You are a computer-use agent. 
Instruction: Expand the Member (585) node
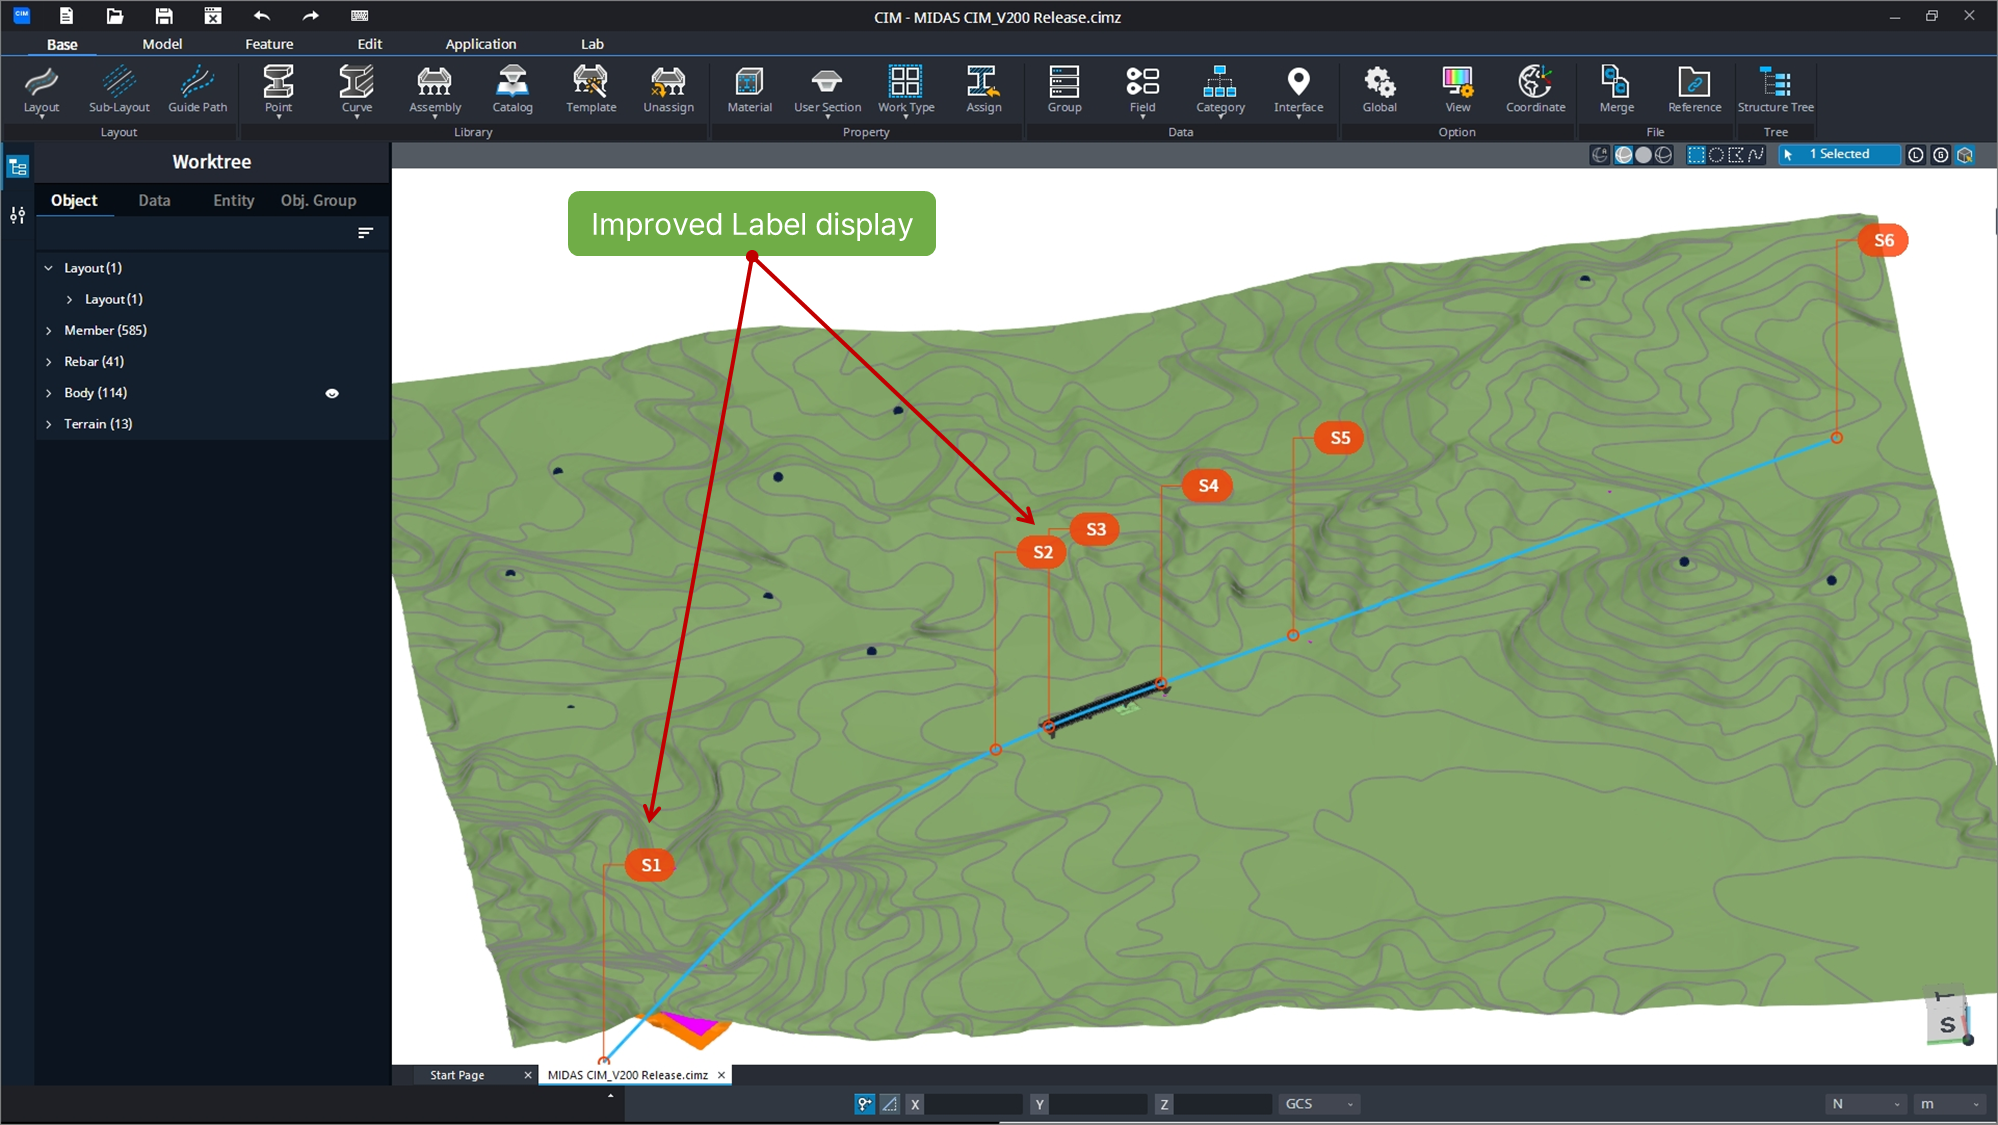(48, 330)
